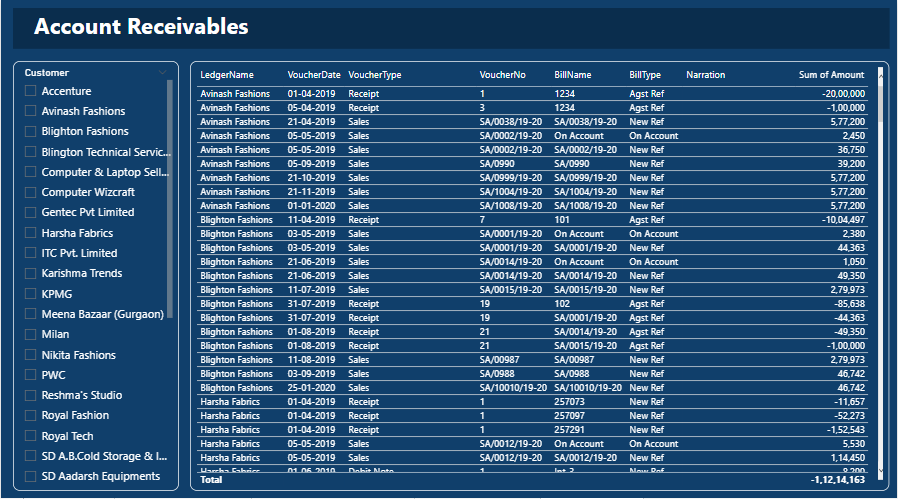Enable the Computer Wizcraft checkbox
This screenshot has width=898, height=499.
31,192
